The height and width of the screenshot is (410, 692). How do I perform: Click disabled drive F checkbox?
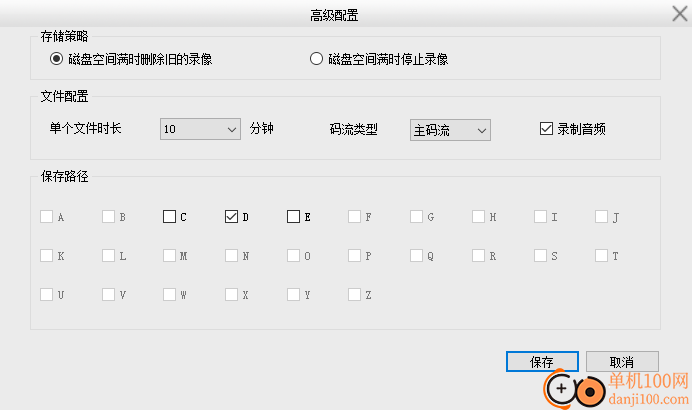tap(354, 217)
